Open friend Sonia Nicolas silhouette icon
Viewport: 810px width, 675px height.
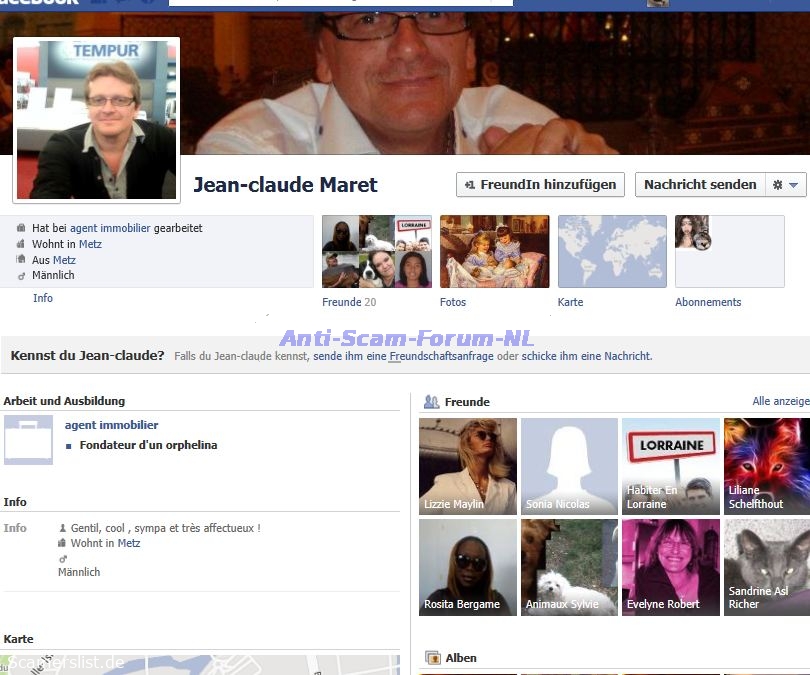(569, 466)
